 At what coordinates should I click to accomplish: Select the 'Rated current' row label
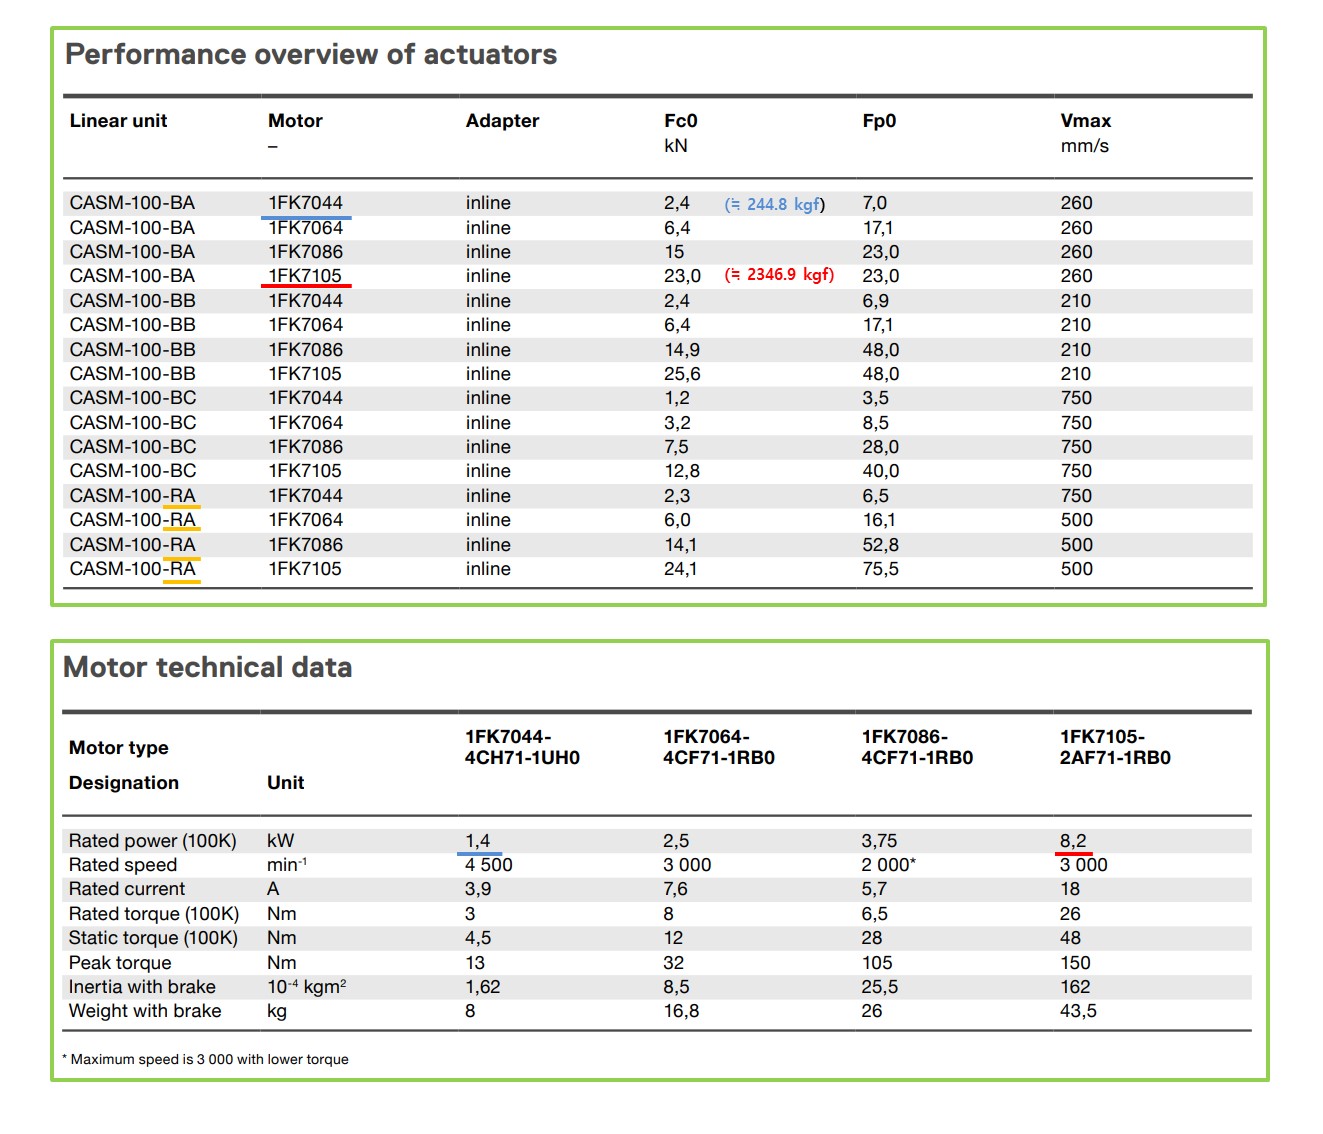127,889
